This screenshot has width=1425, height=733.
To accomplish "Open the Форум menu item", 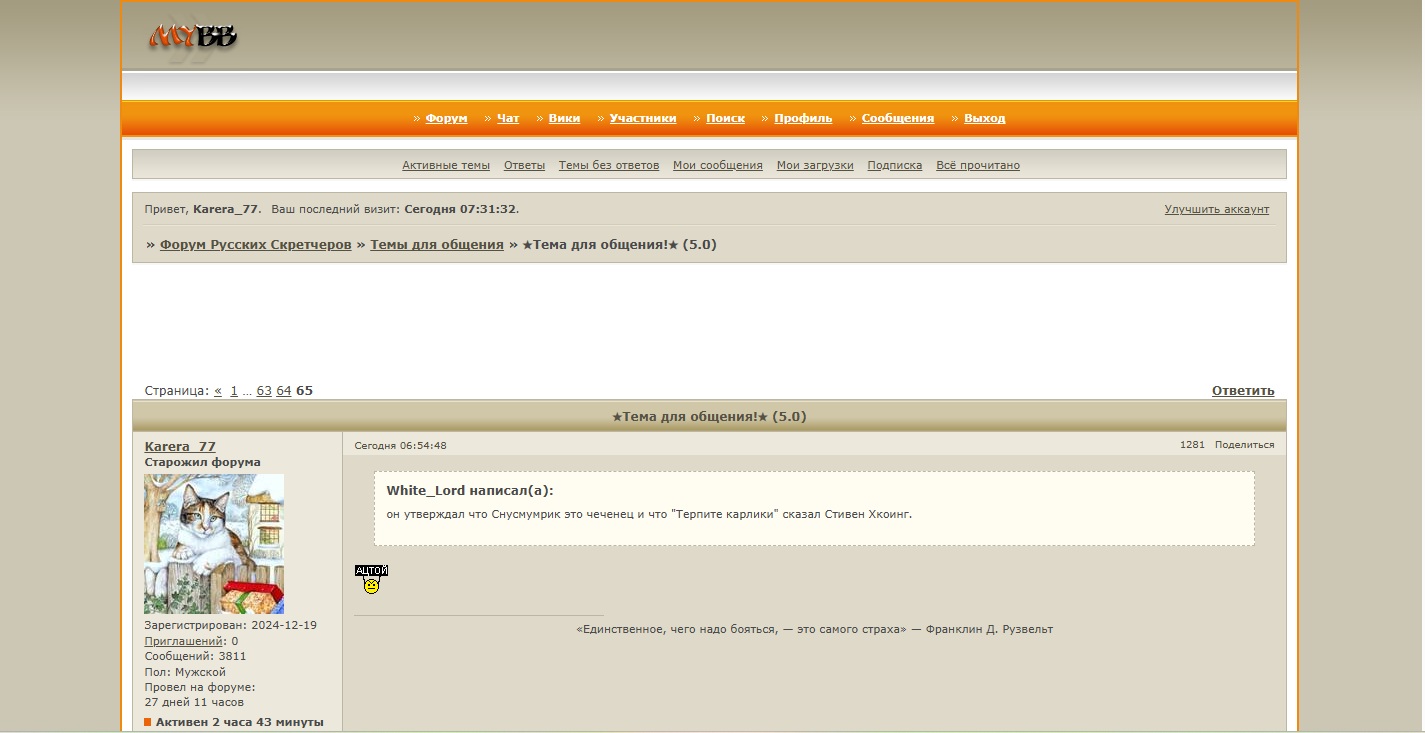I will (x=446, y=118).
